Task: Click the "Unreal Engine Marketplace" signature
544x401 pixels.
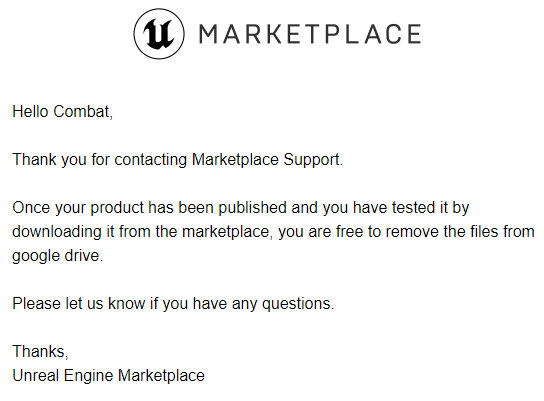Action: coord(109,376)
